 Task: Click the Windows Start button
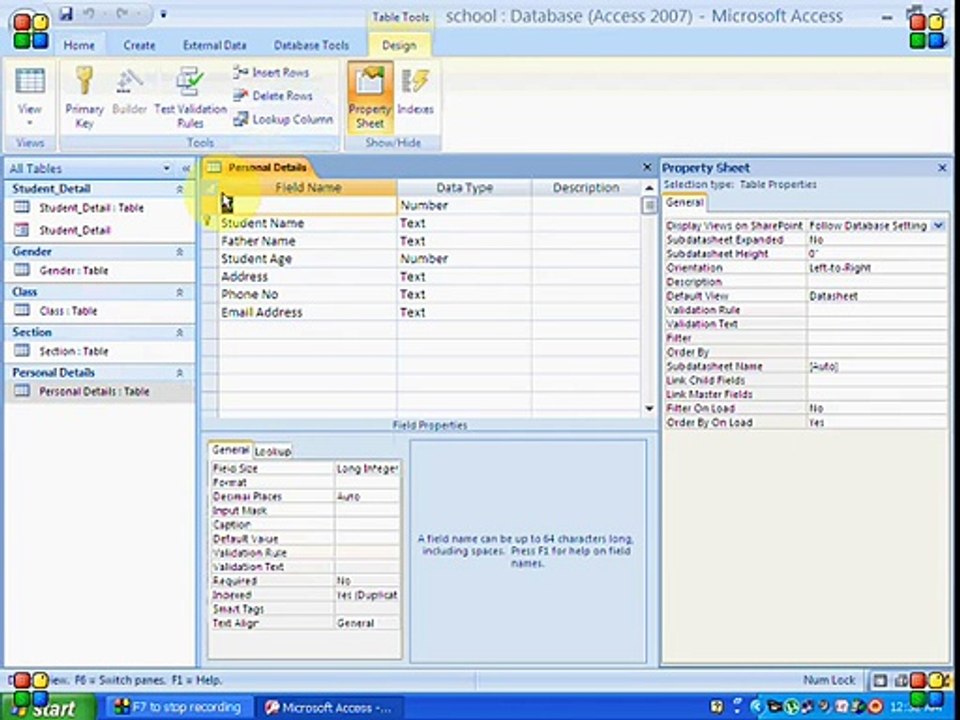tap(48, 707)
